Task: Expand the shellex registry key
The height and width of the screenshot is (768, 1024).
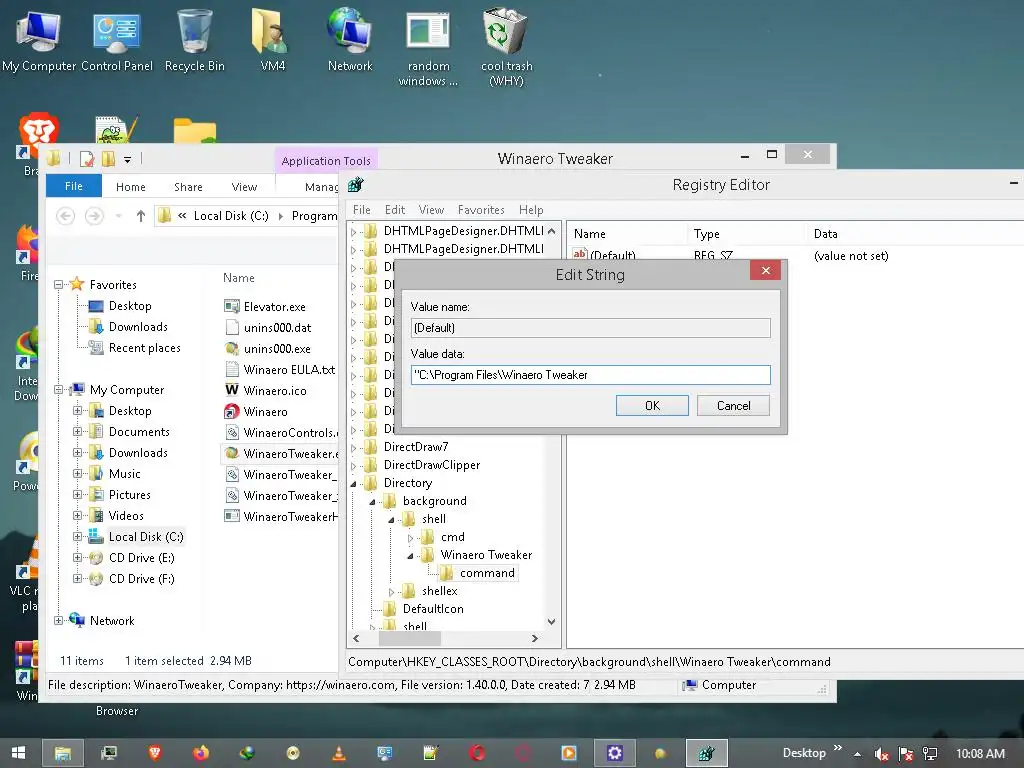Action: 391,592
